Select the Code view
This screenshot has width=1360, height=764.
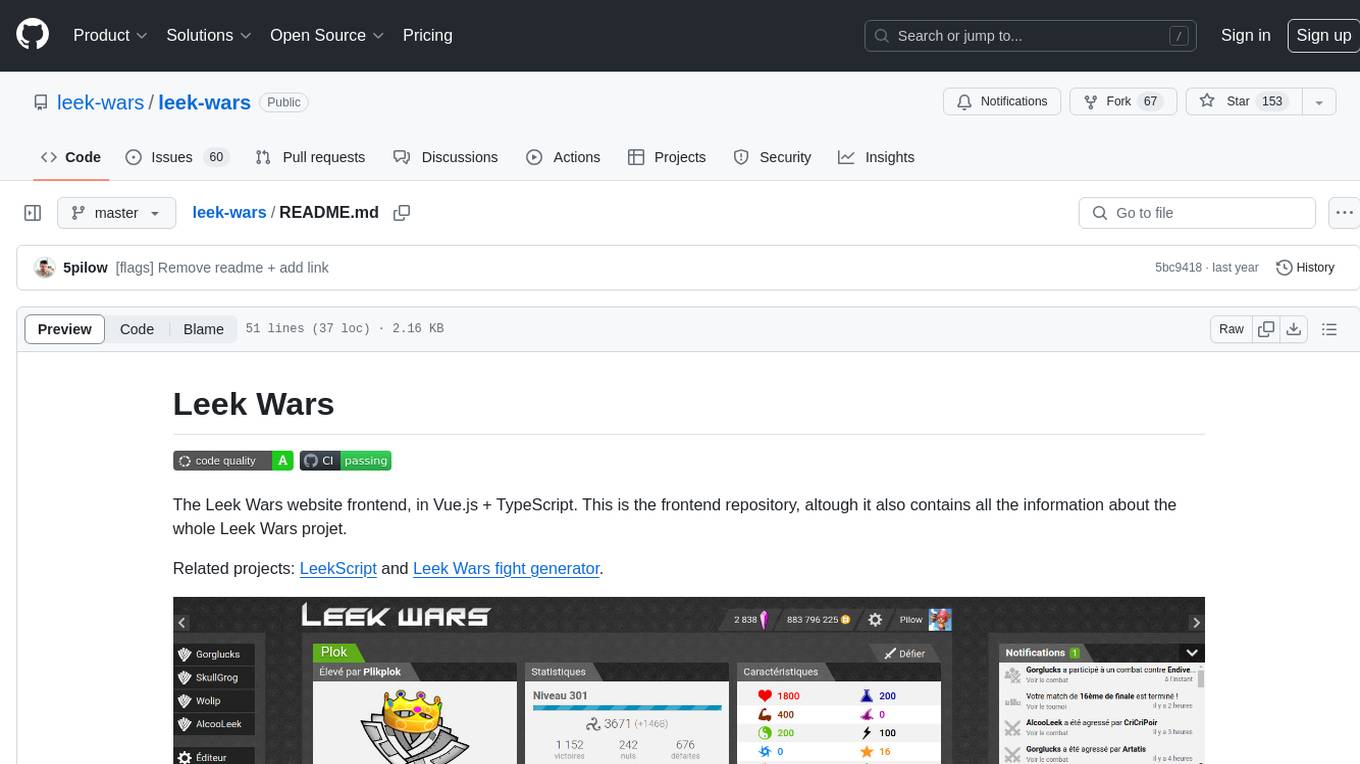[137, 329]
